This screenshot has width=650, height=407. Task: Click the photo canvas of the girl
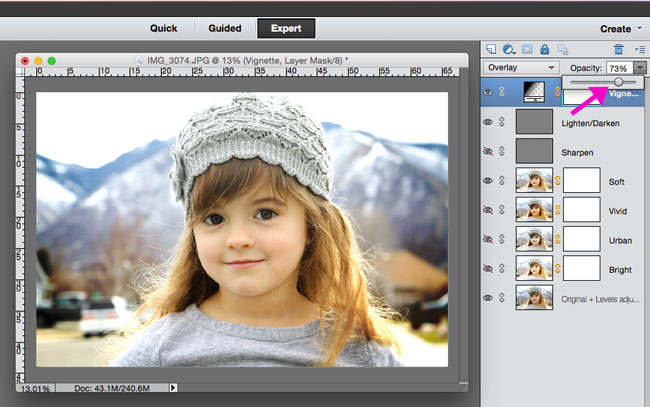point(242,229)
